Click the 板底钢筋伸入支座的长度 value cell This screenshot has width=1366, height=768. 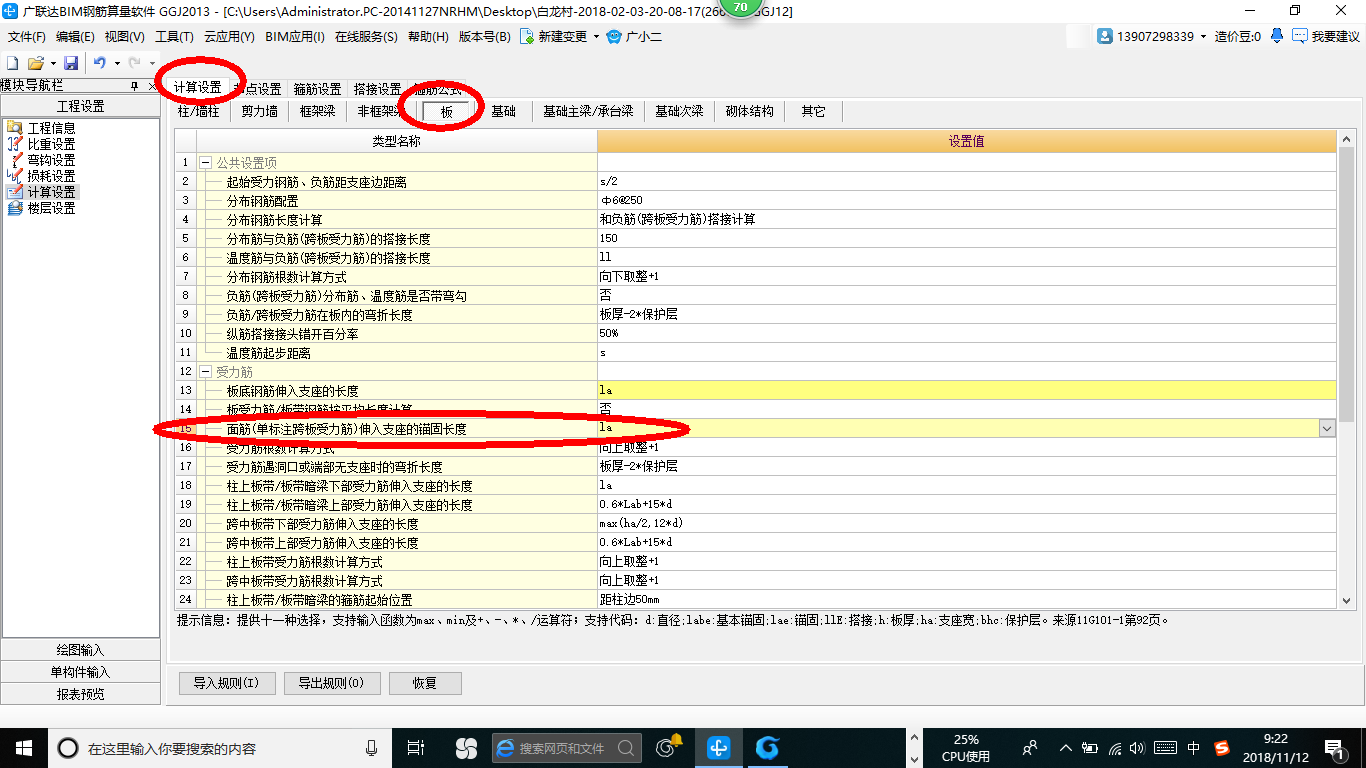coord(966,390)
